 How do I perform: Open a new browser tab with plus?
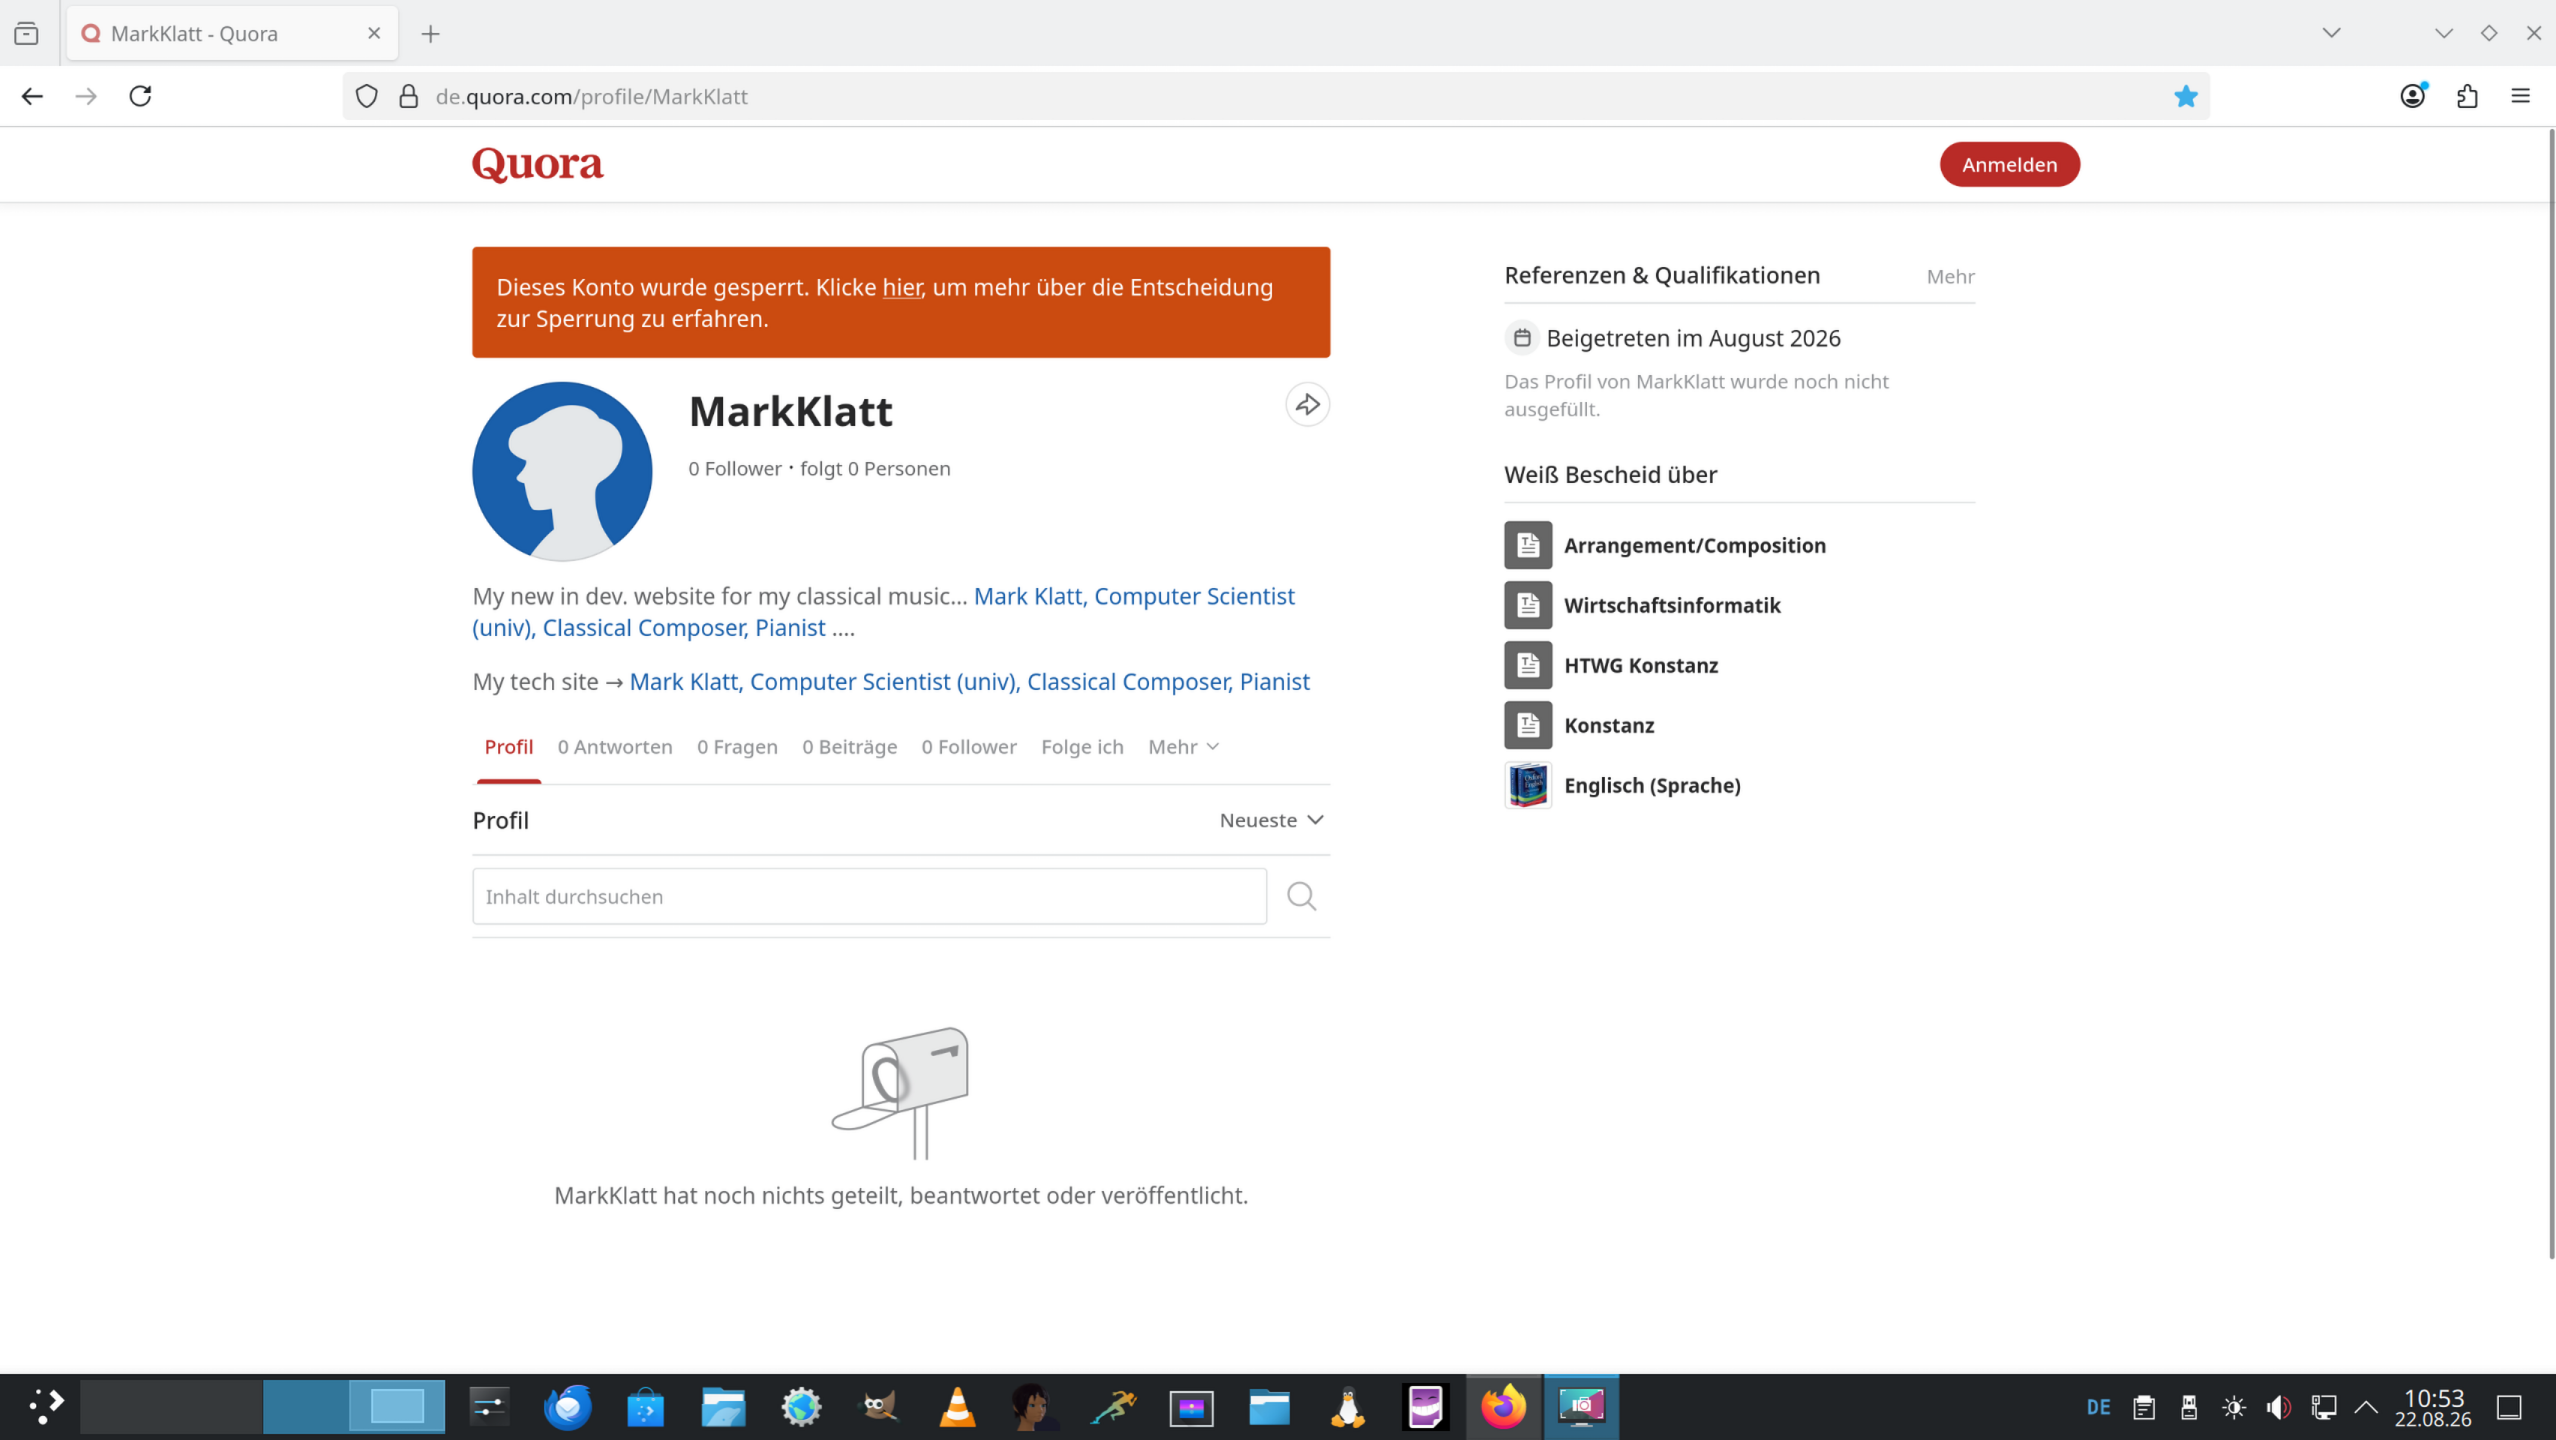[x=431, y=34]
